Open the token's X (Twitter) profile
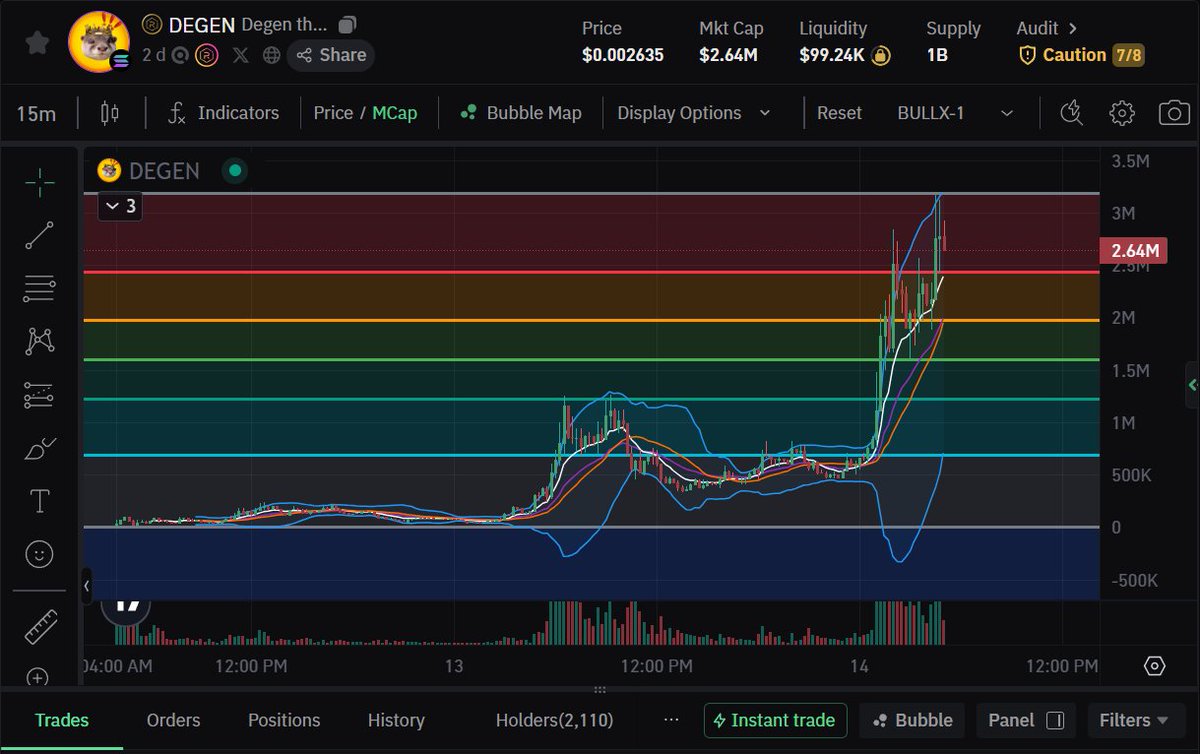 240,55
